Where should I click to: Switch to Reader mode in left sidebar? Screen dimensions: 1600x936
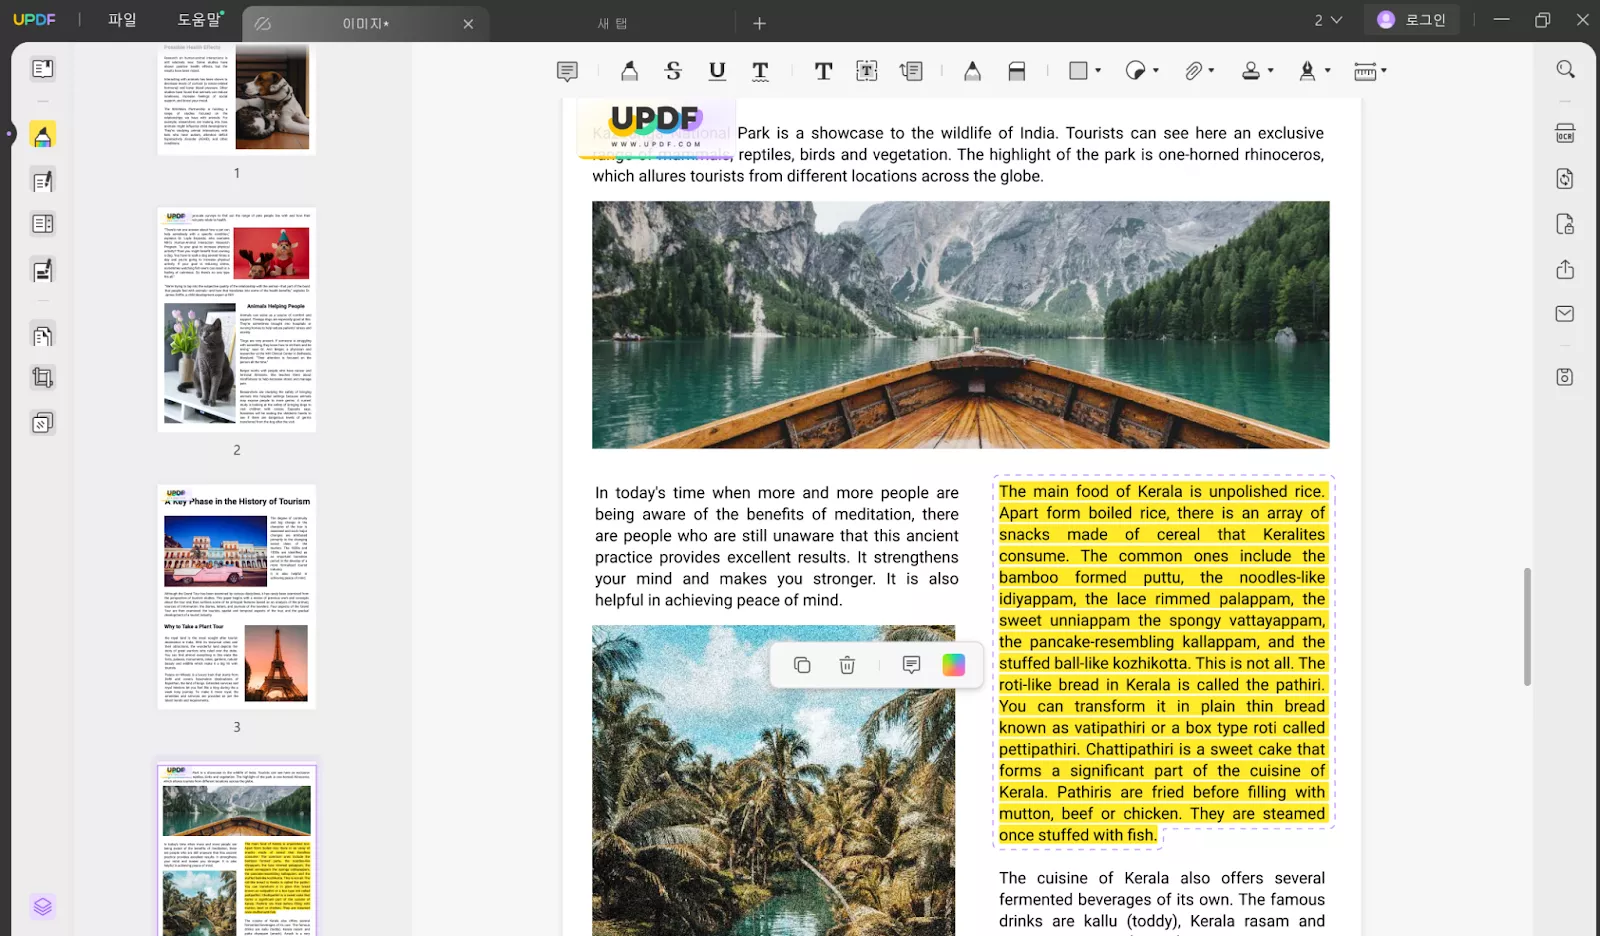coord(42,69)
